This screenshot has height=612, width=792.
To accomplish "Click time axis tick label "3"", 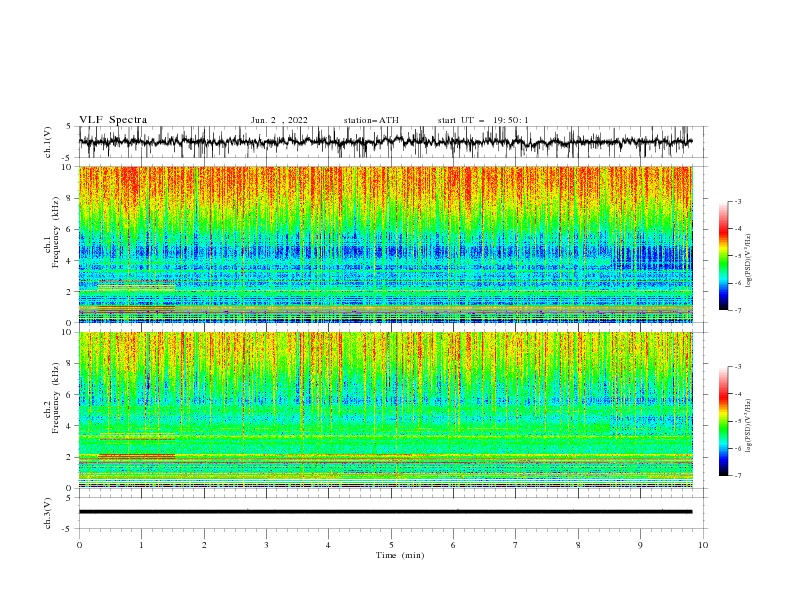I will (266, 545).
